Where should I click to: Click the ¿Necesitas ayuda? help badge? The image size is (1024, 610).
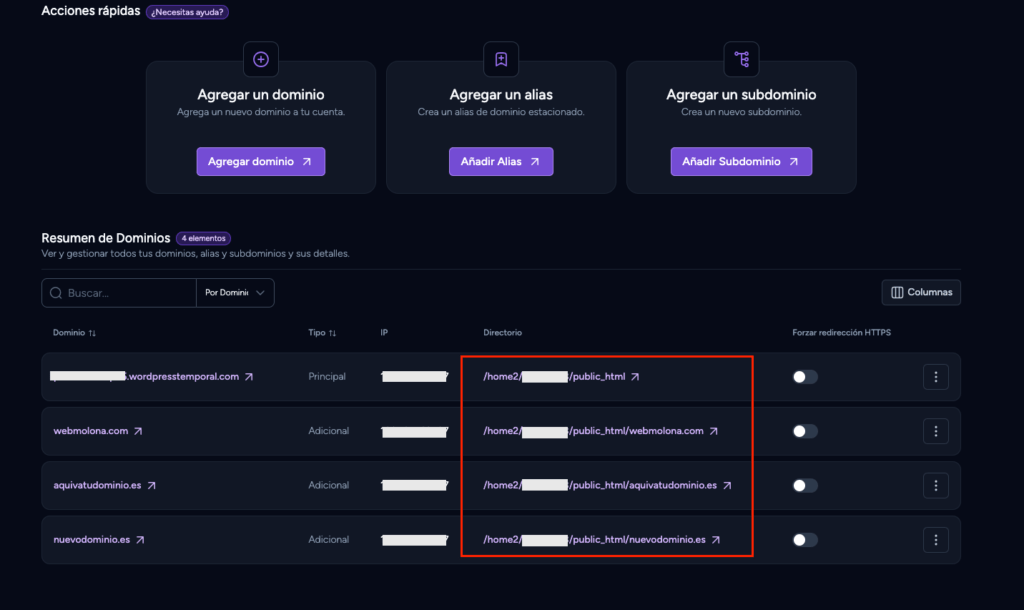click(x=187, y=12)
